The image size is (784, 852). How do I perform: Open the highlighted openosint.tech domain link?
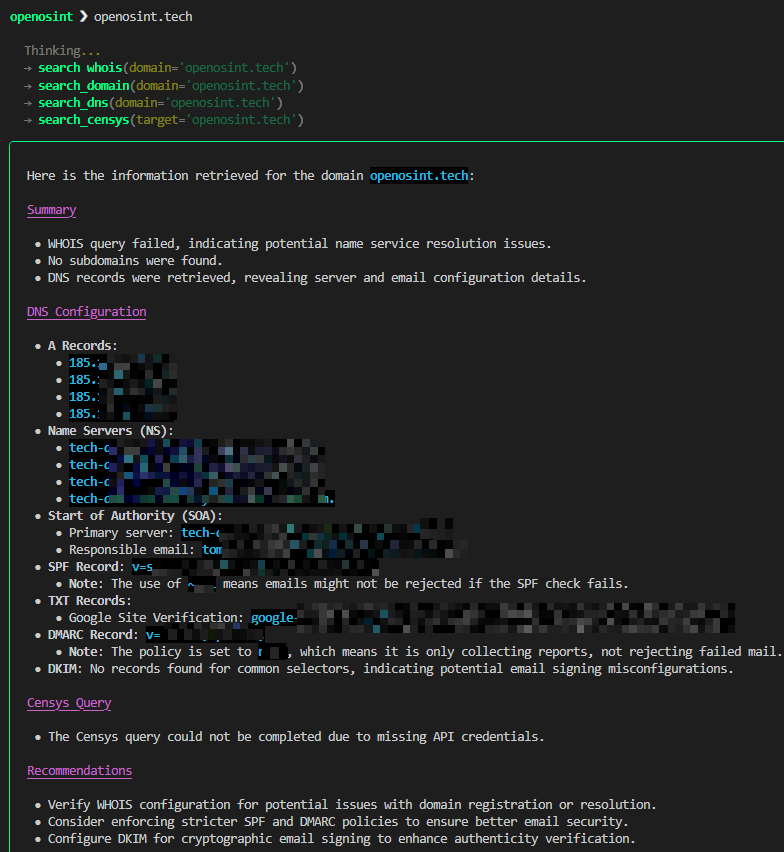(419, 176)
